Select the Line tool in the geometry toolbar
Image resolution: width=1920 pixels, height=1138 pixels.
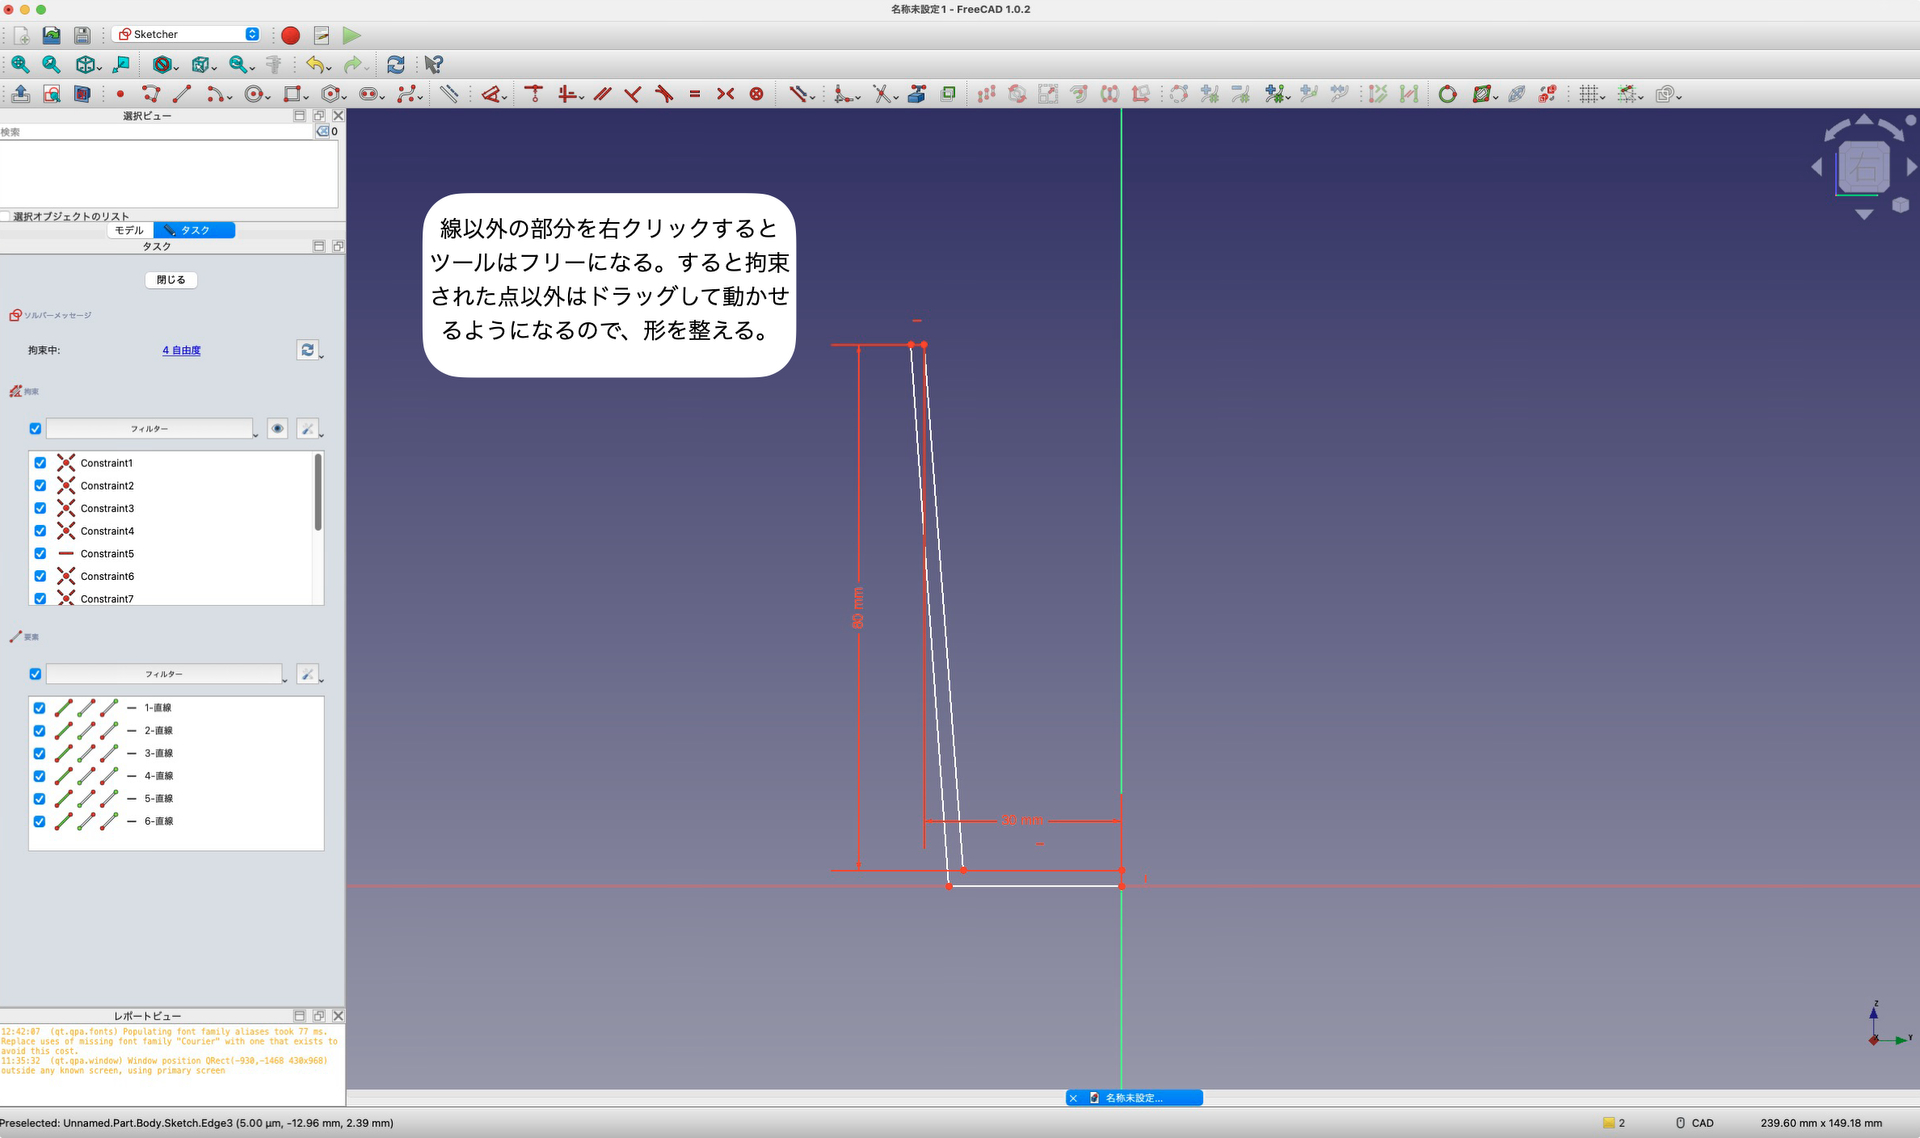click(x=182, y=94)
